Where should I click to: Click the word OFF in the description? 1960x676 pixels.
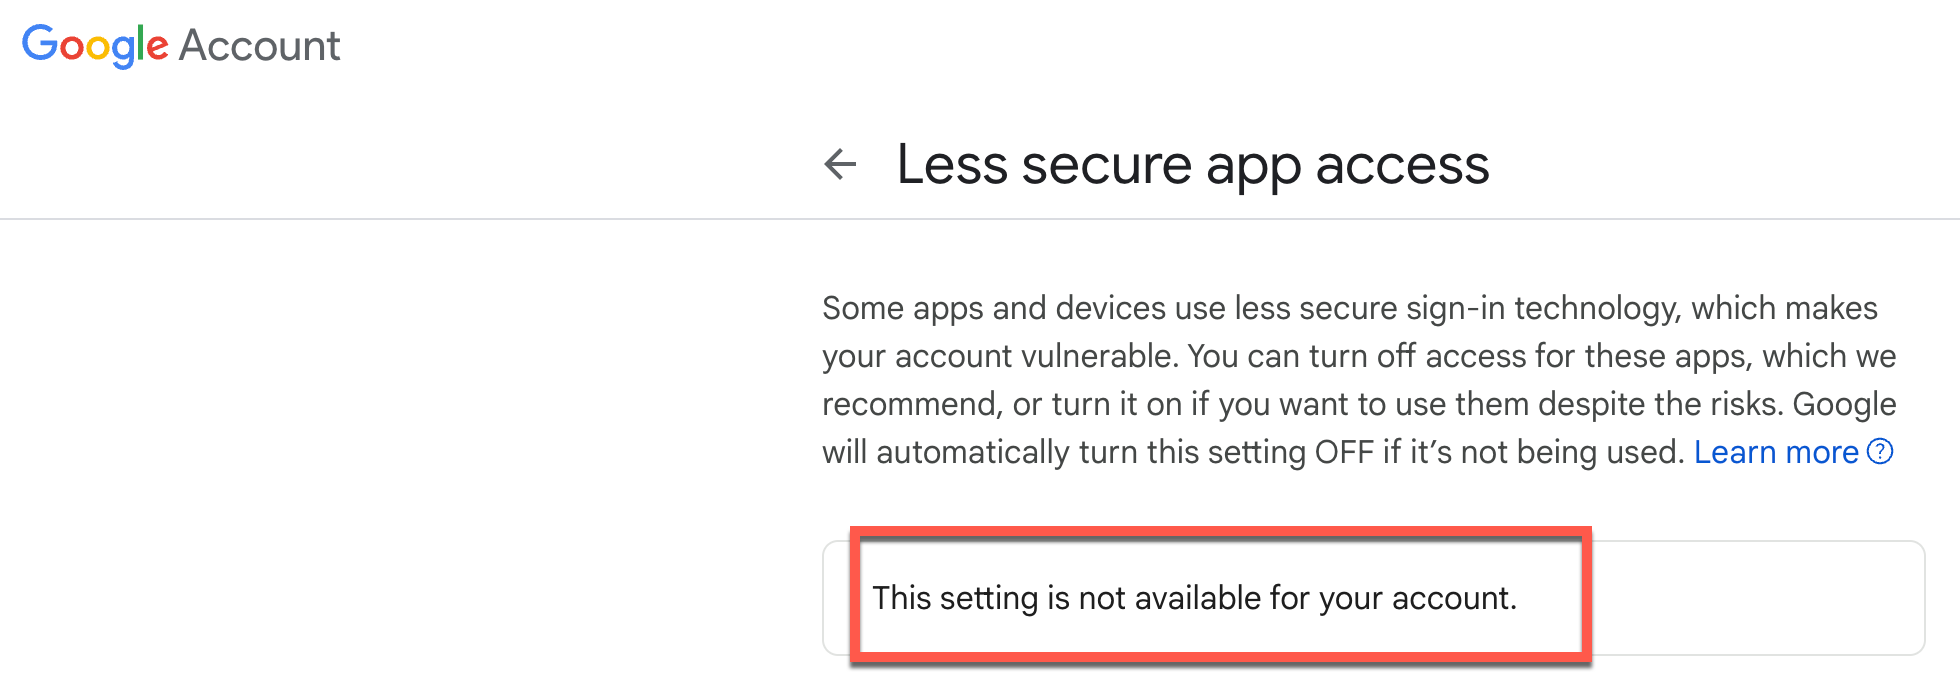pos(1343,452)
